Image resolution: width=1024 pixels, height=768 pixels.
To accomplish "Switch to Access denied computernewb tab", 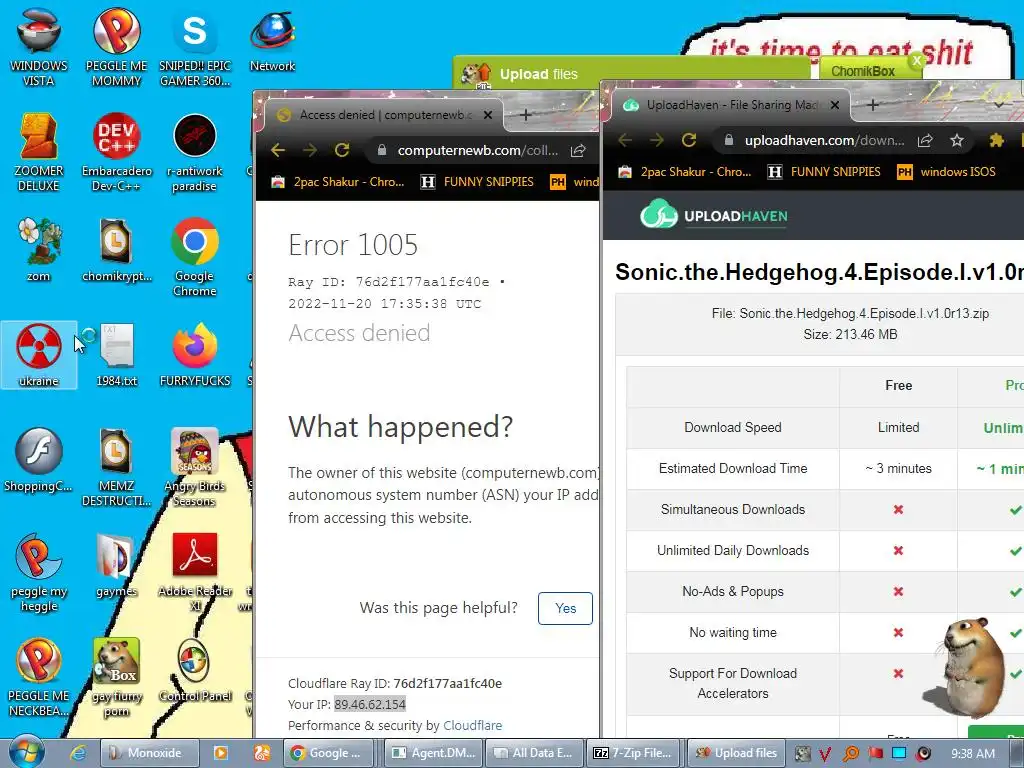I will click(384, 115).
